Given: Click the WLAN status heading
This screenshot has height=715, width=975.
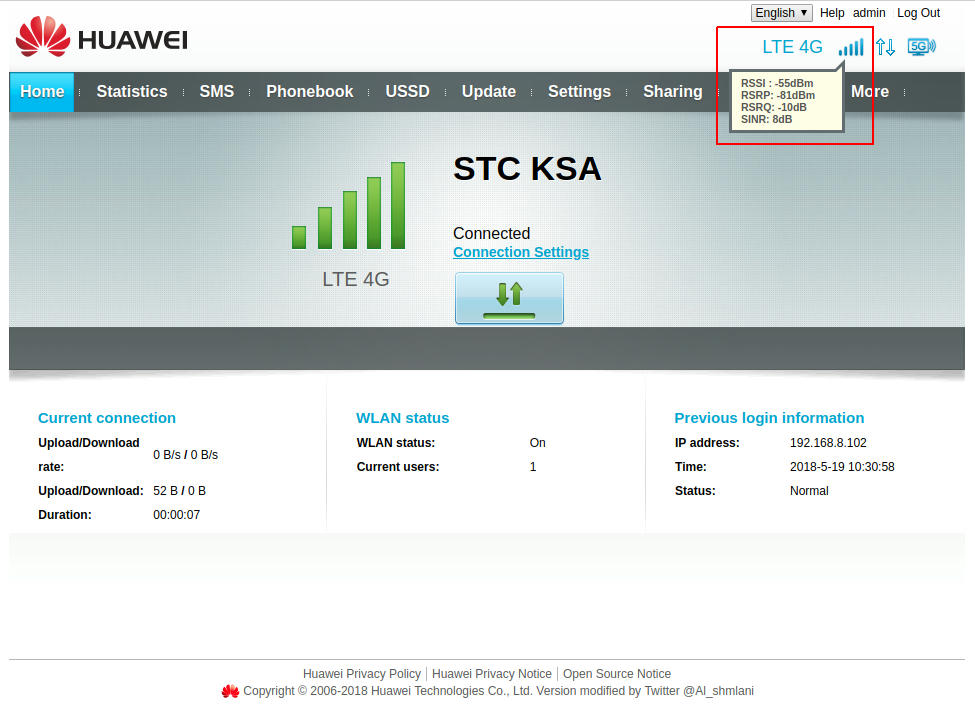Looking at the screenshot, I should pos(402,418).
